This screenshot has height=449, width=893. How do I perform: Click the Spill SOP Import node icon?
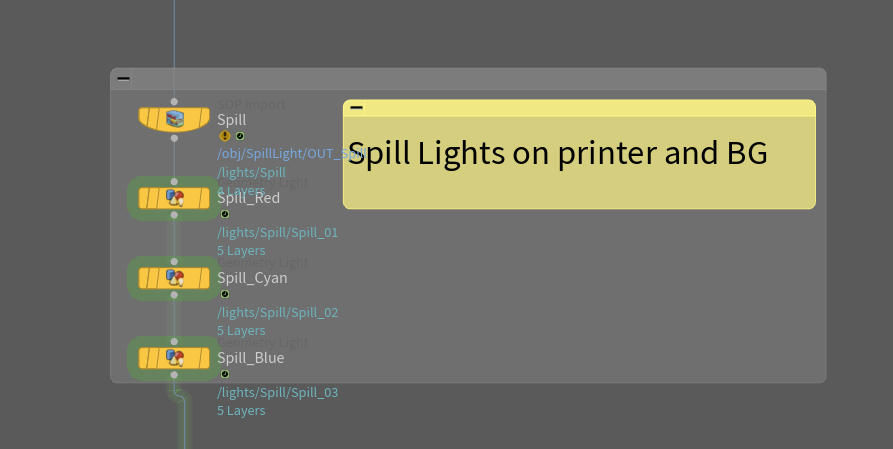(174, 119)
